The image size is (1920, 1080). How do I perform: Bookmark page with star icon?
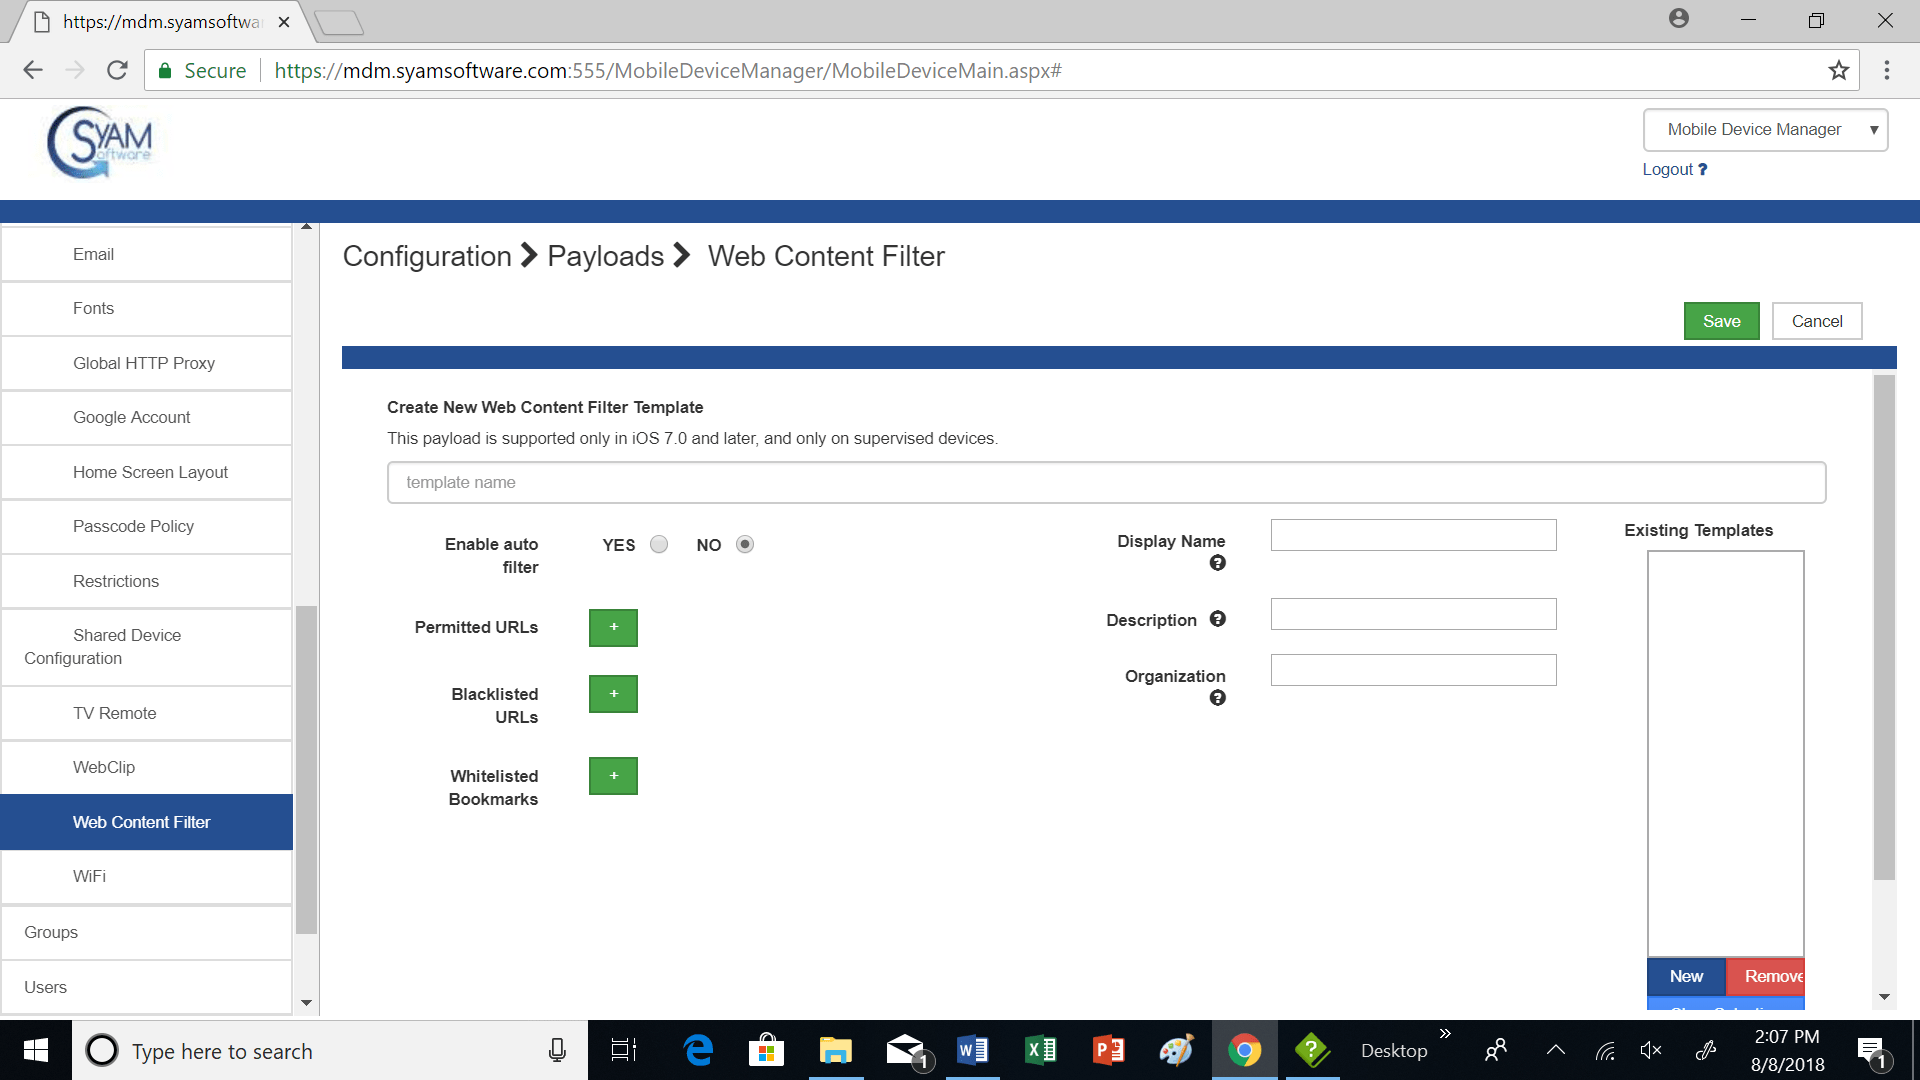[1838, 71]
